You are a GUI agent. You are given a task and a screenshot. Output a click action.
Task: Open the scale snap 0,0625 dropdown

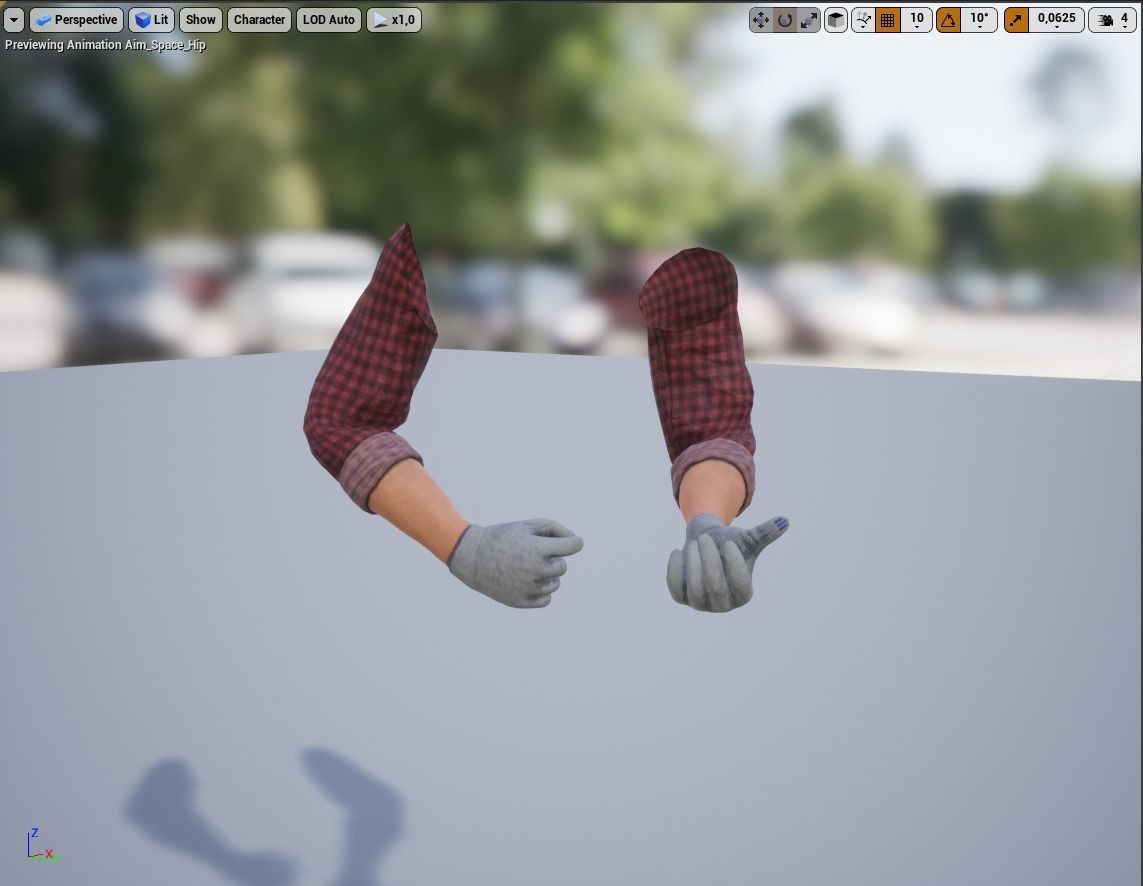[1056, 20]
